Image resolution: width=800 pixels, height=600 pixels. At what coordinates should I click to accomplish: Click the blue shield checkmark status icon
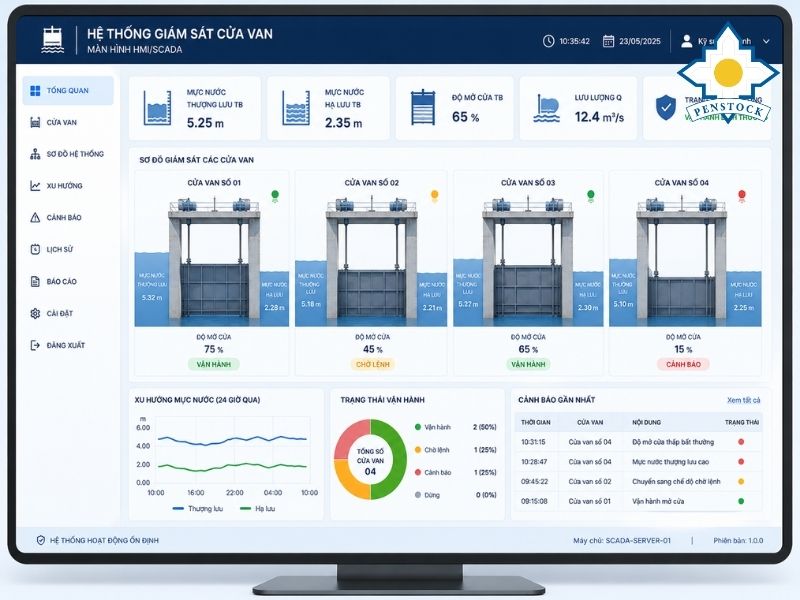666,107
